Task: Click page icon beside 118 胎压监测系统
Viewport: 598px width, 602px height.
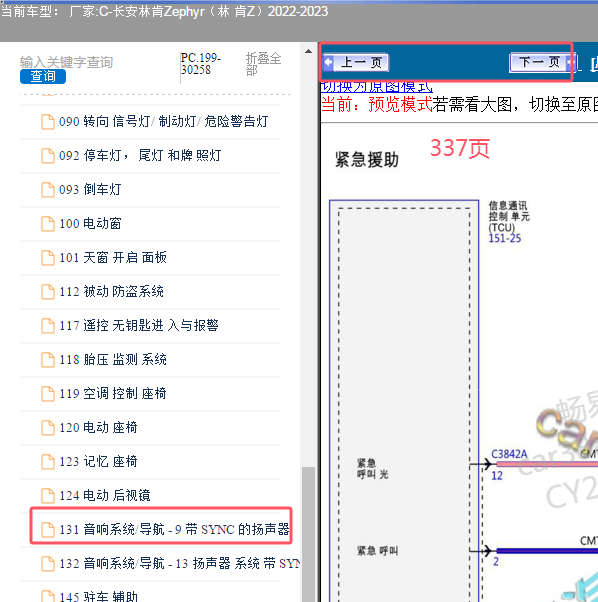Action: pyautogui.click(x=48, y=360)
